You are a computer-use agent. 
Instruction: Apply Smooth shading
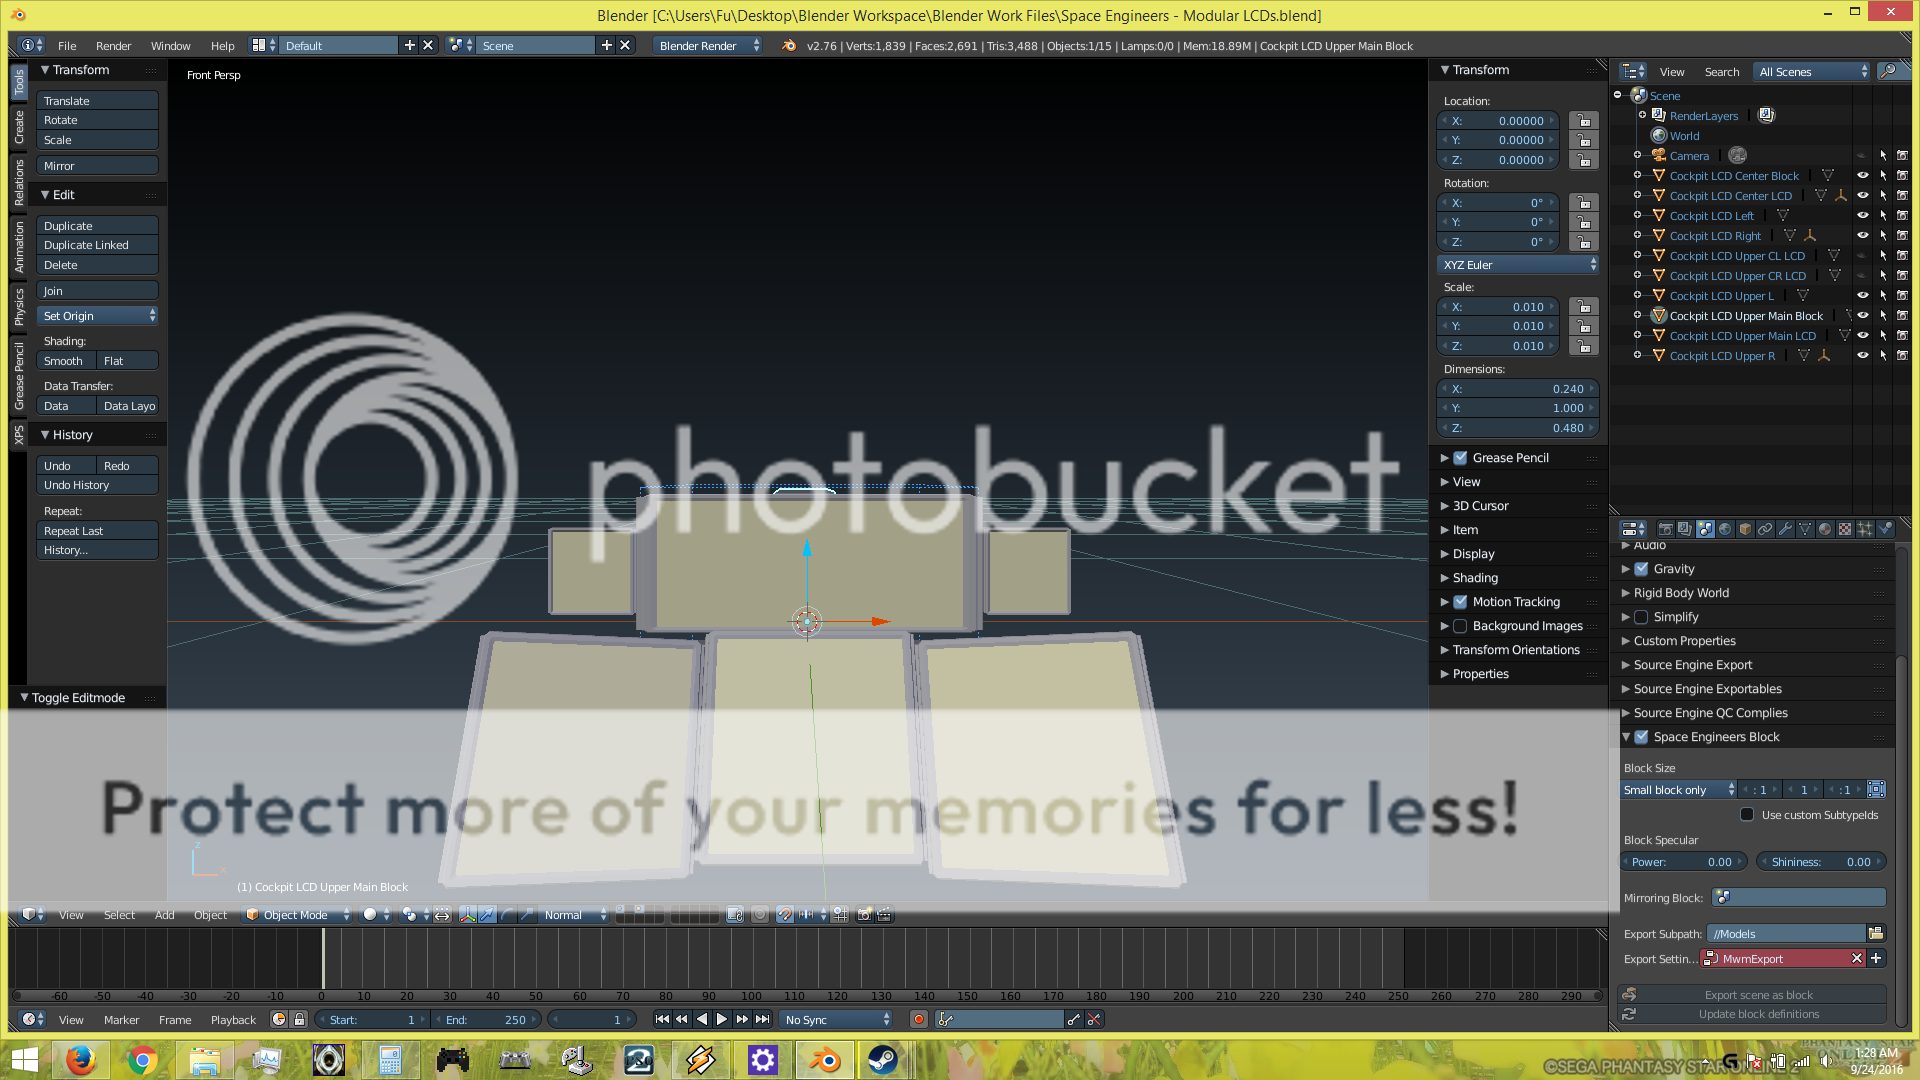coord(66,361)
